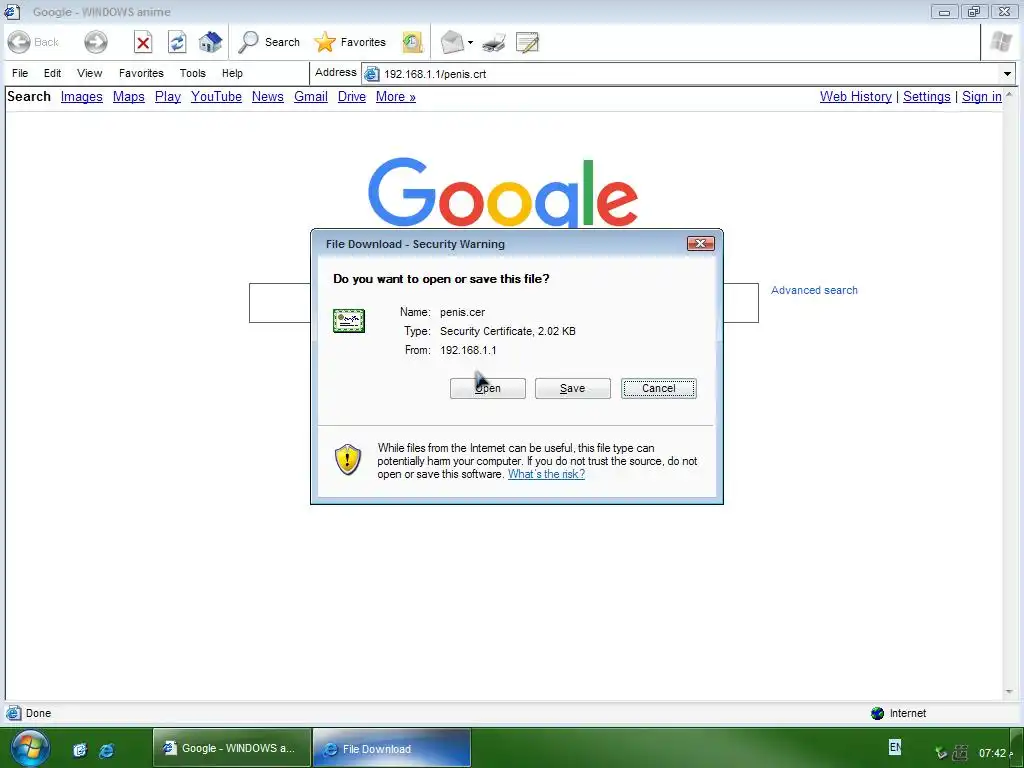The width and height of the screenshot is (1024, 768).
Task: Click the Cancel button in dialog
Action: (x=658, y=388)
